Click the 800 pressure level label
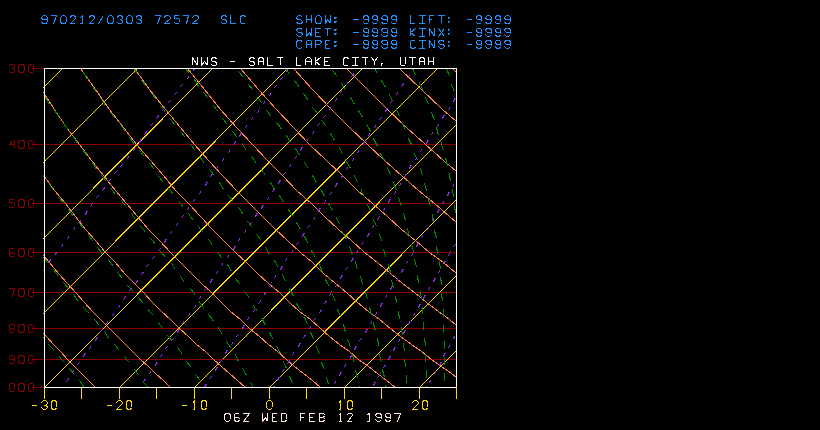The width and height of the screenshot is (820, 430). (x=22, y=329)
